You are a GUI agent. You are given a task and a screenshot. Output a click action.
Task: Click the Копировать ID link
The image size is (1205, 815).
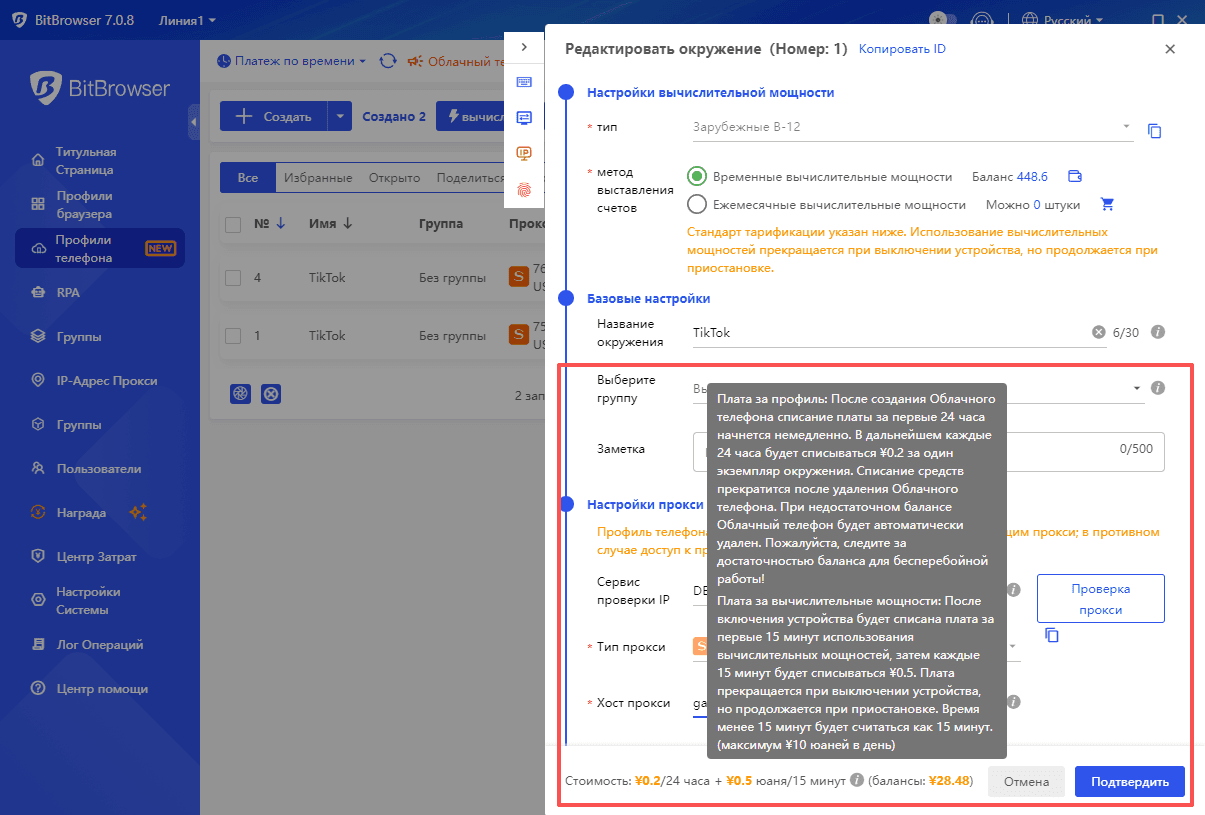(x=902, y=49)
